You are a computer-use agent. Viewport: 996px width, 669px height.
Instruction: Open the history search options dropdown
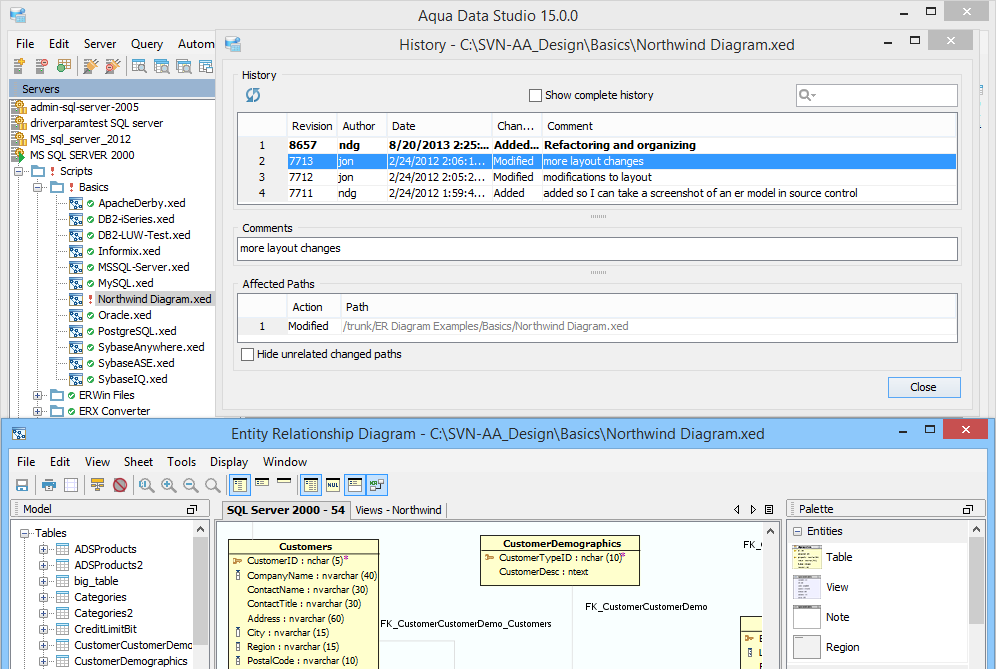point(807,95)
